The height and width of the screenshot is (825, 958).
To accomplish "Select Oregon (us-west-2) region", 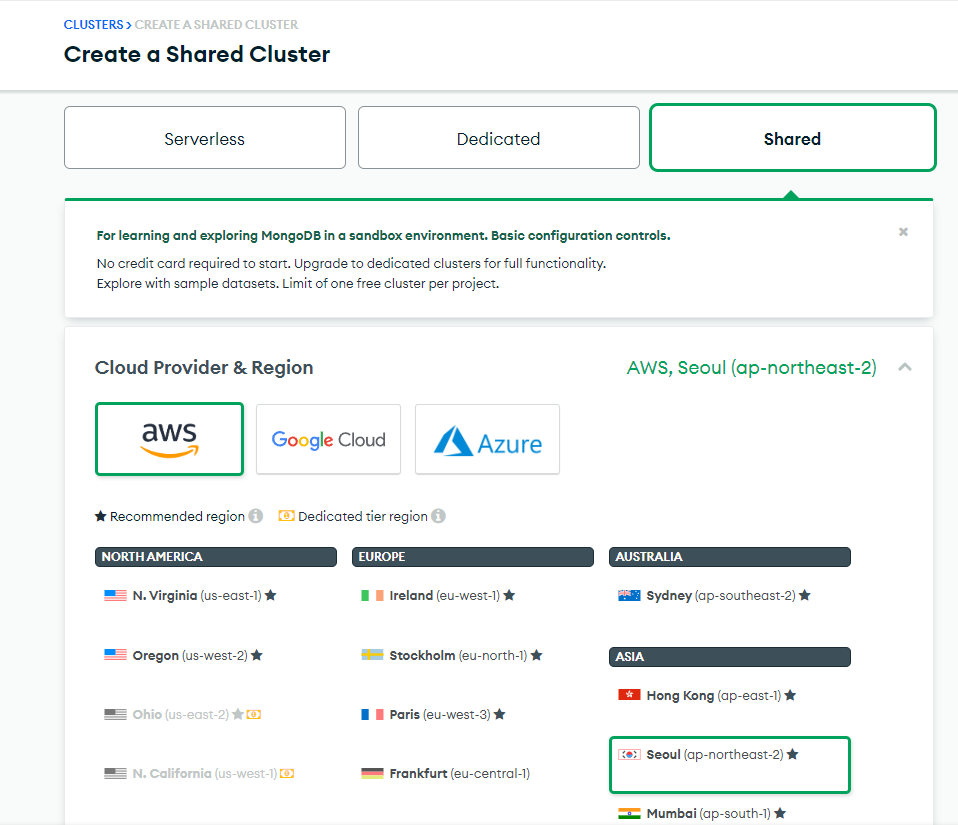I will click(x=183, y=655).
